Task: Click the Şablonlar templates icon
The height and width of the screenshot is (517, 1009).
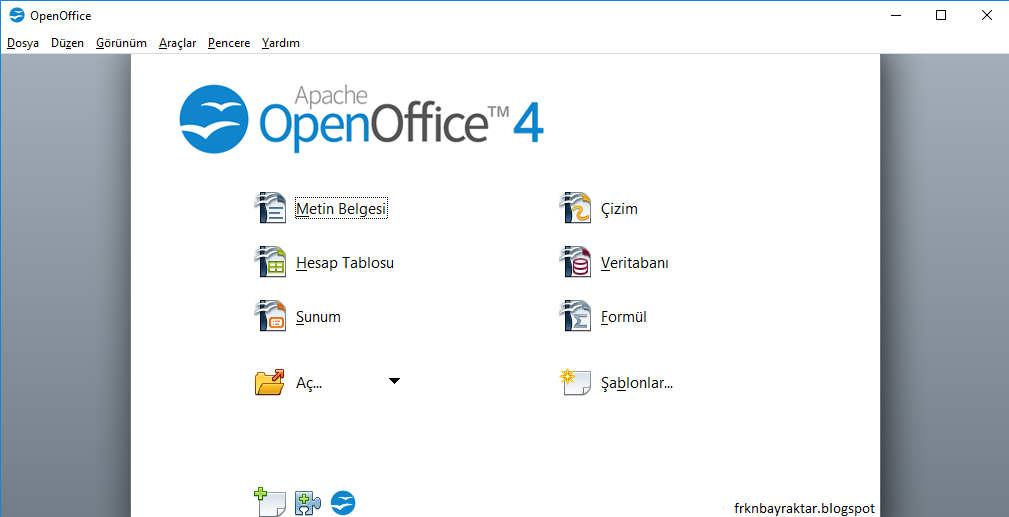Action: click(x=575, y=382)
